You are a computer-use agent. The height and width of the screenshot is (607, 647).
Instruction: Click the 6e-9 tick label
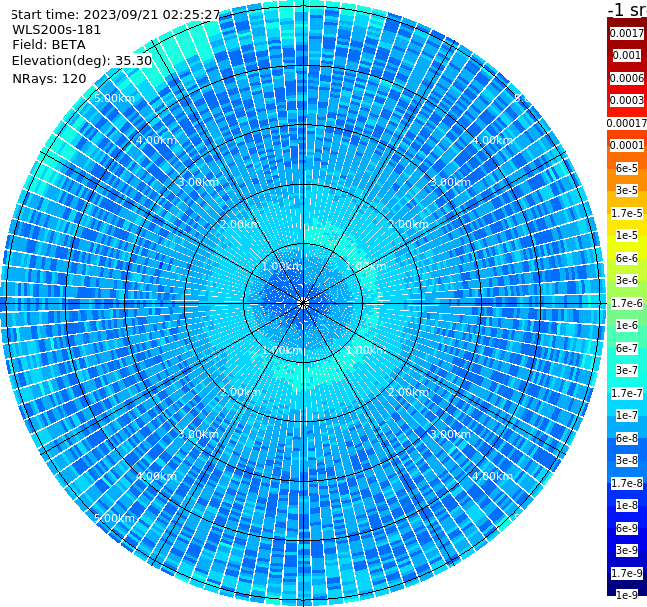click(x=627, y=528)
